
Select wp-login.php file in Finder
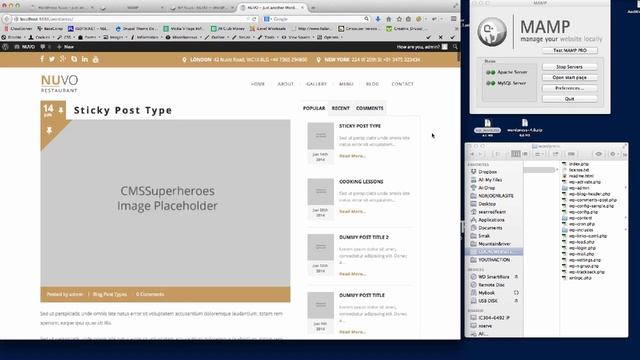coord(582,248)
